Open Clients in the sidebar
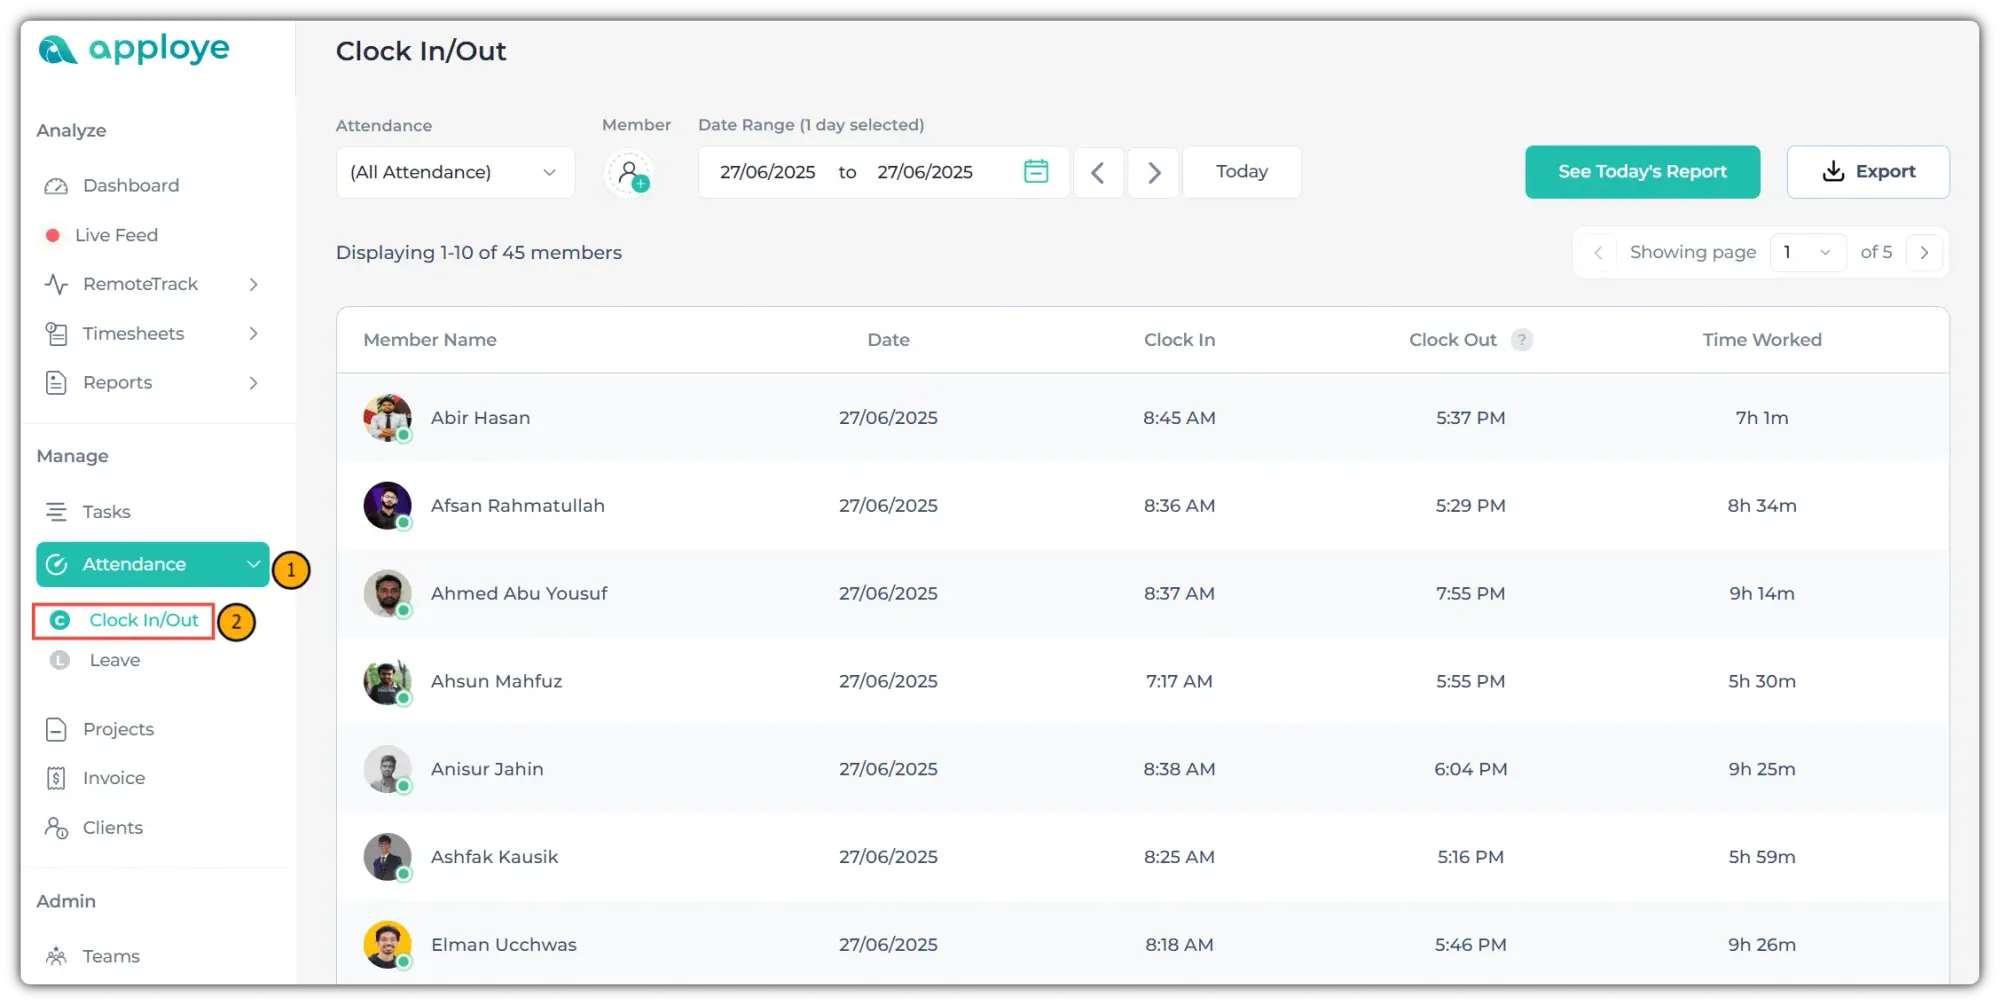The image size is (2000, 1005). [x=112, y=828]
